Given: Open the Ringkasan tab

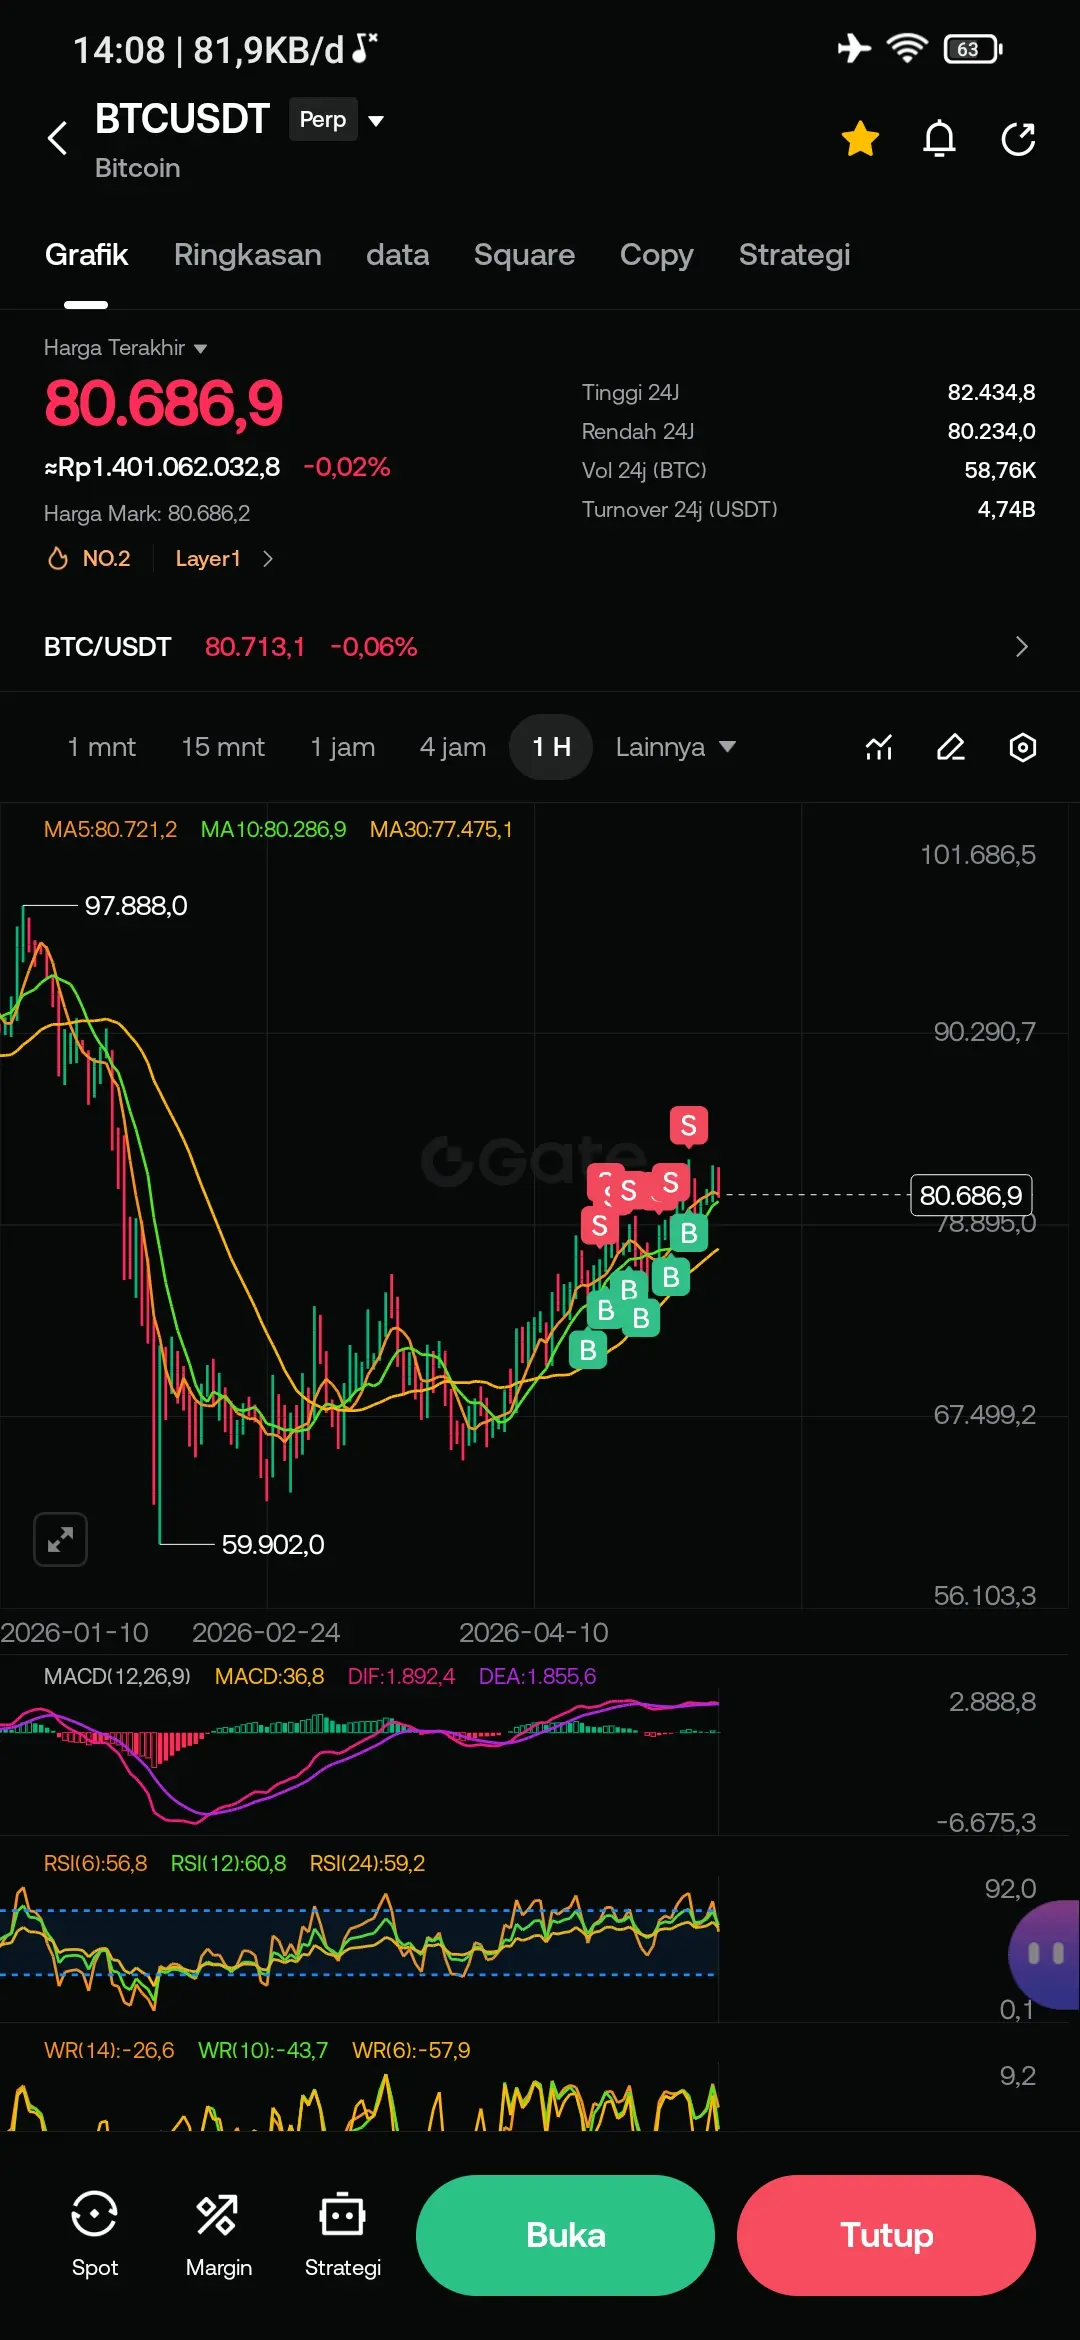Looking at the screenshot, I should tap(247, 255).
